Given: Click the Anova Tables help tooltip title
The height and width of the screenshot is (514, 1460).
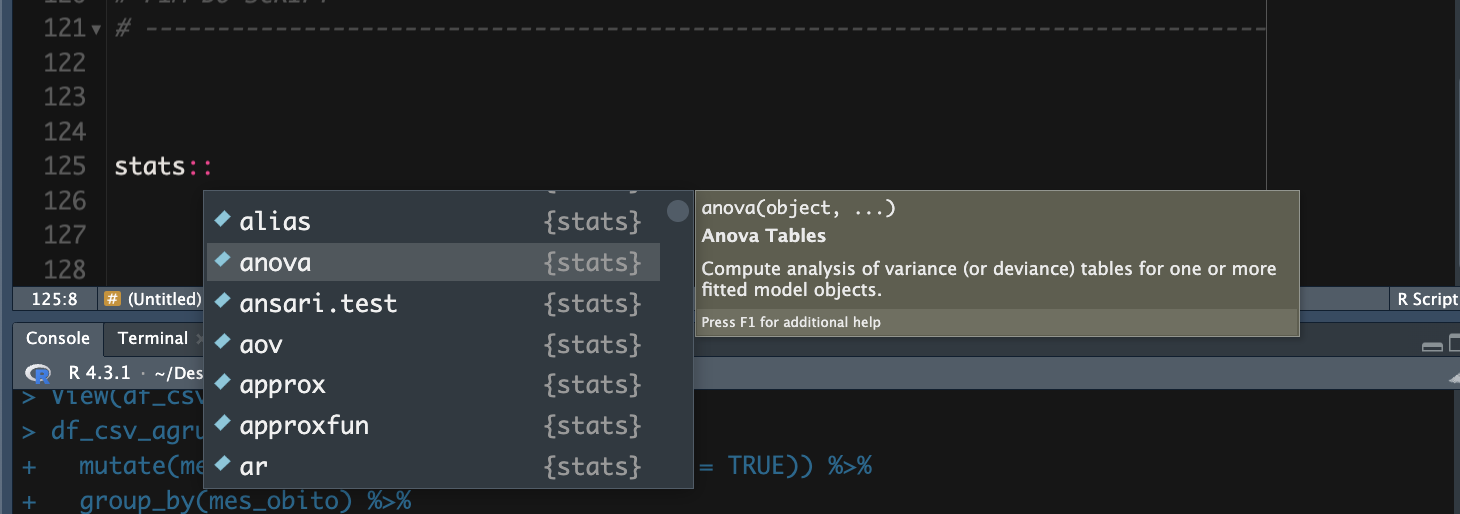Looking at the screenshot, I should (763, 236).
